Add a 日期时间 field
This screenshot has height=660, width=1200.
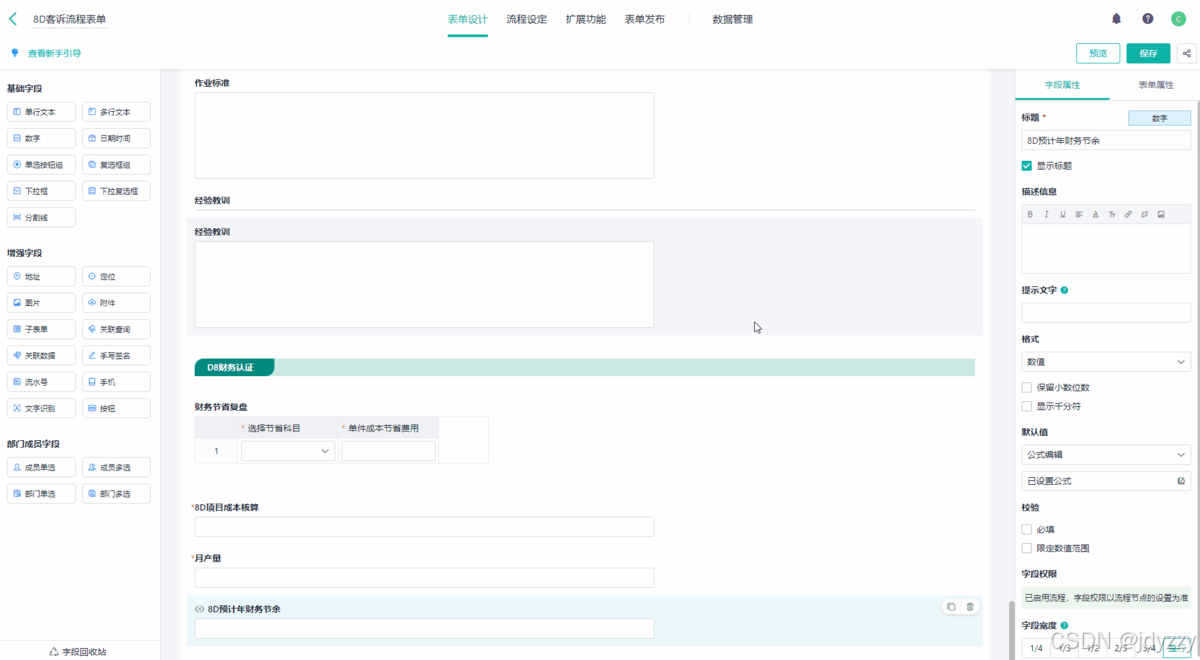pyautogui.click(x=116, y=138)
